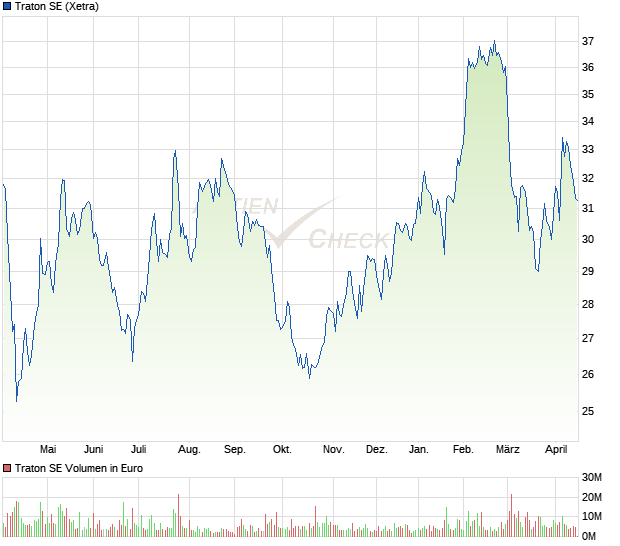Click the price axis value 26
620x546 pixels.
click(x=588, y=374)
